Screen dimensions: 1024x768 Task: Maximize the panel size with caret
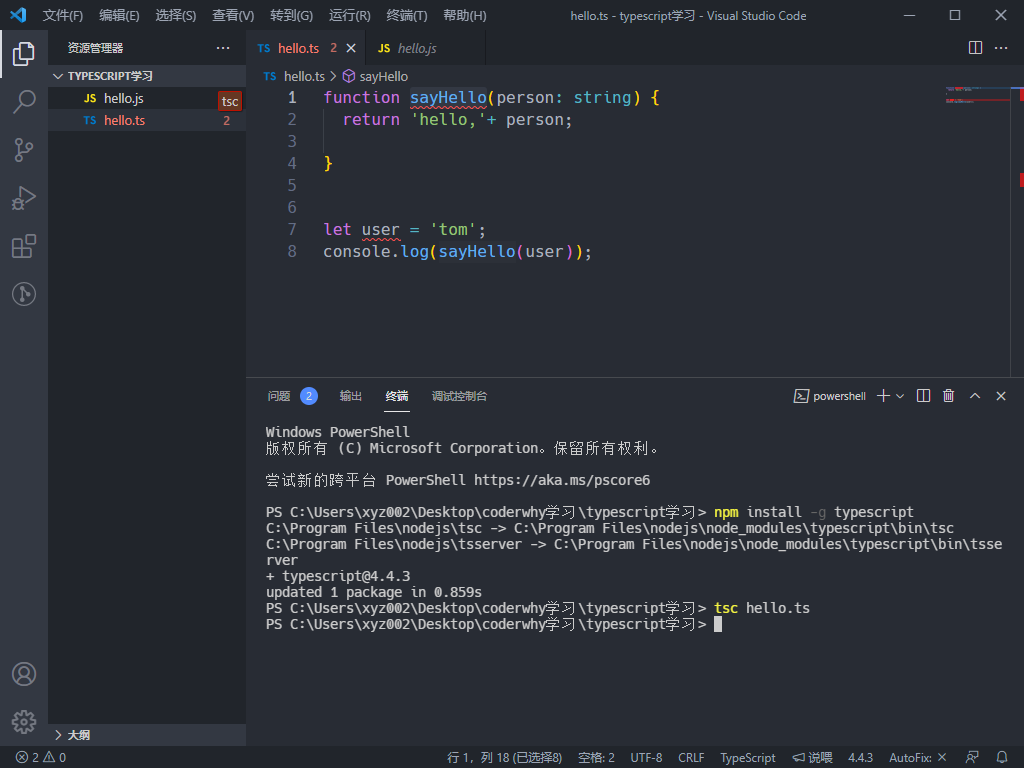click(x=975, y=396)
